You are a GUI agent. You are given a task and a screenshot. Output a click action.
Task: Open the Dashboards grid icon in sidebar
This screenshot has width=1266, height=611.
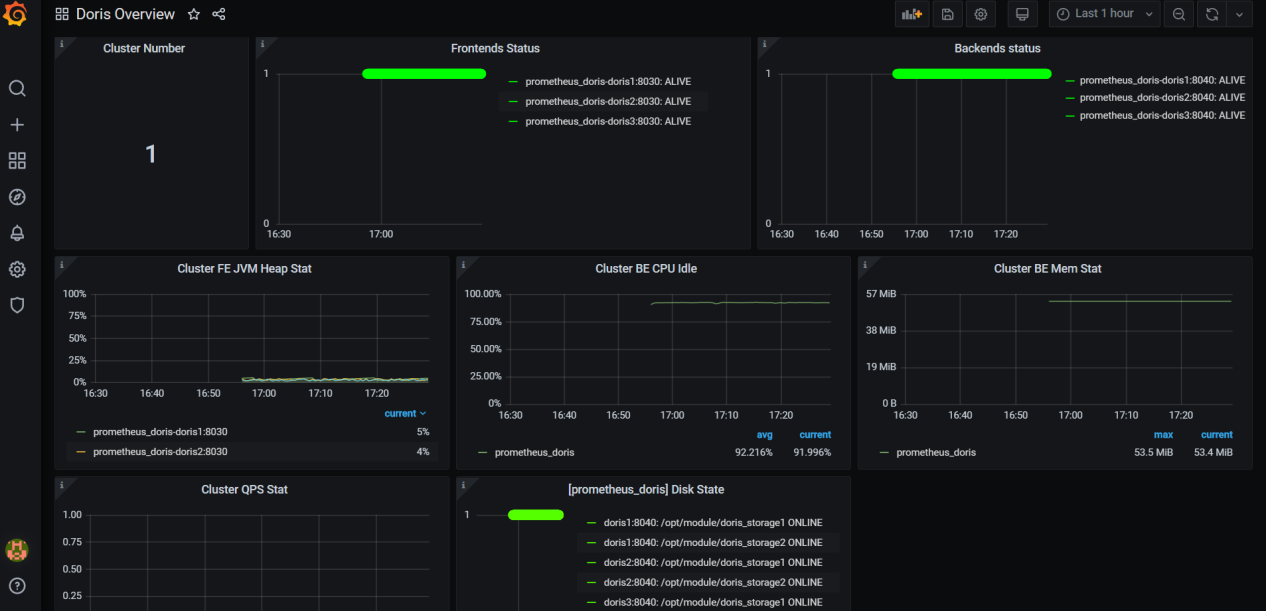(x=17, y=161)
